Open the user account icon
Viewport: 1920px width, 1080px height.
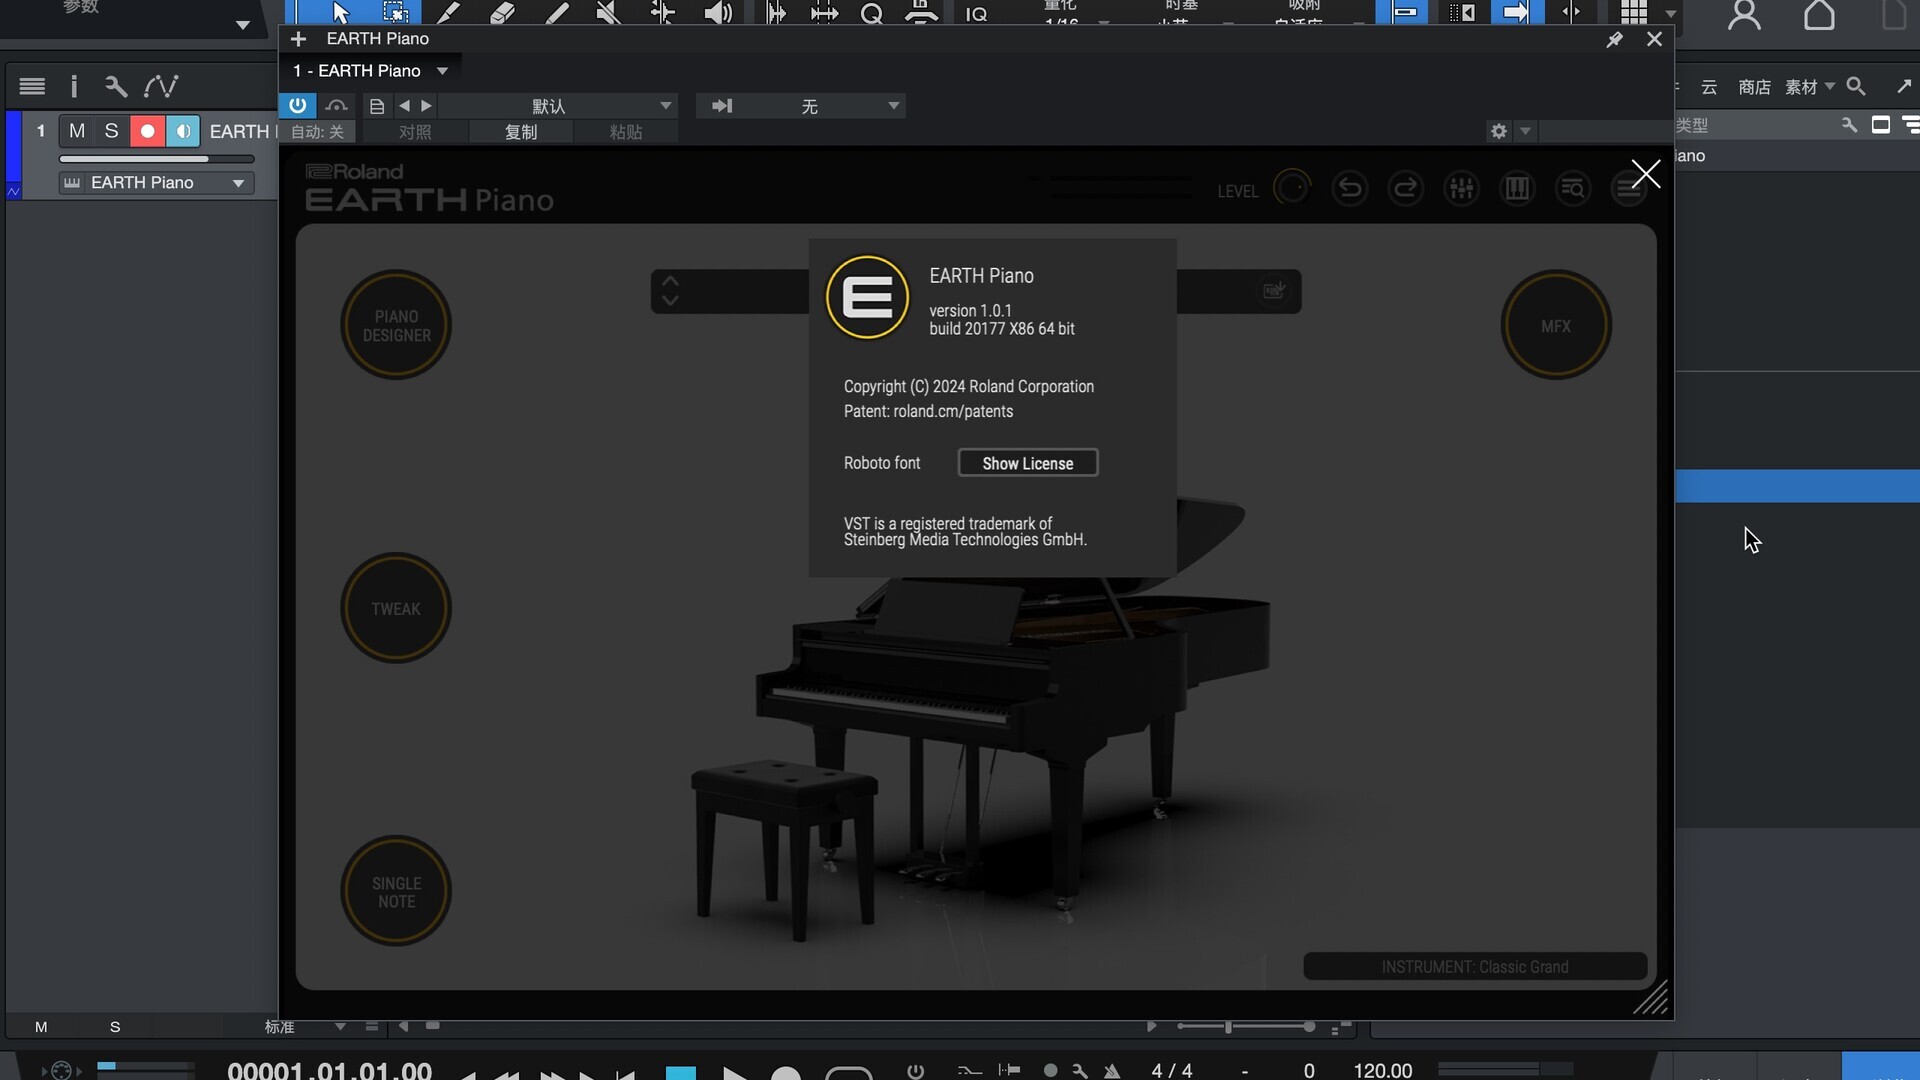pyautogui.click(x=1744, y=14)
